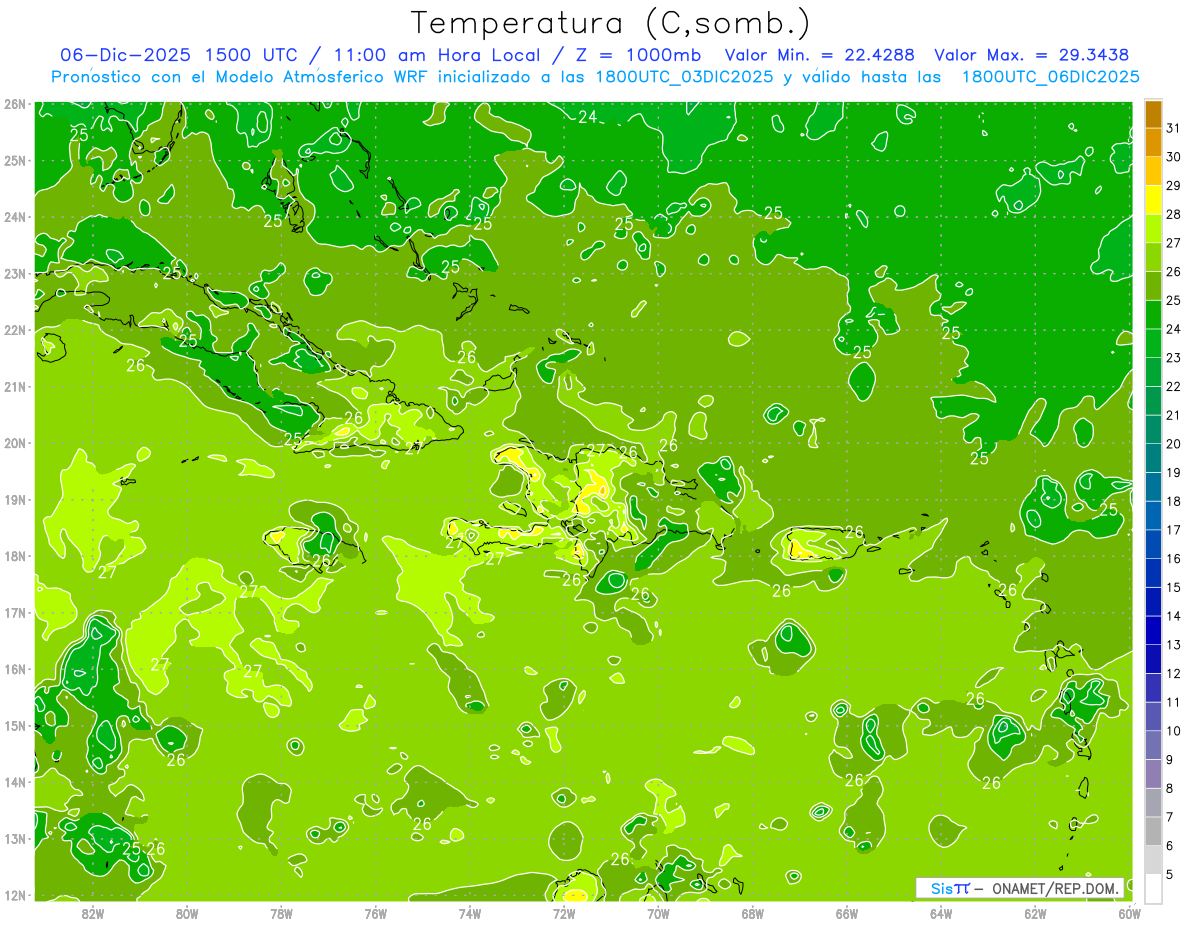Click the white swatch below 5 on scale
Viewport: 1200px width, 927px height.
click(x=1153, y=888)
